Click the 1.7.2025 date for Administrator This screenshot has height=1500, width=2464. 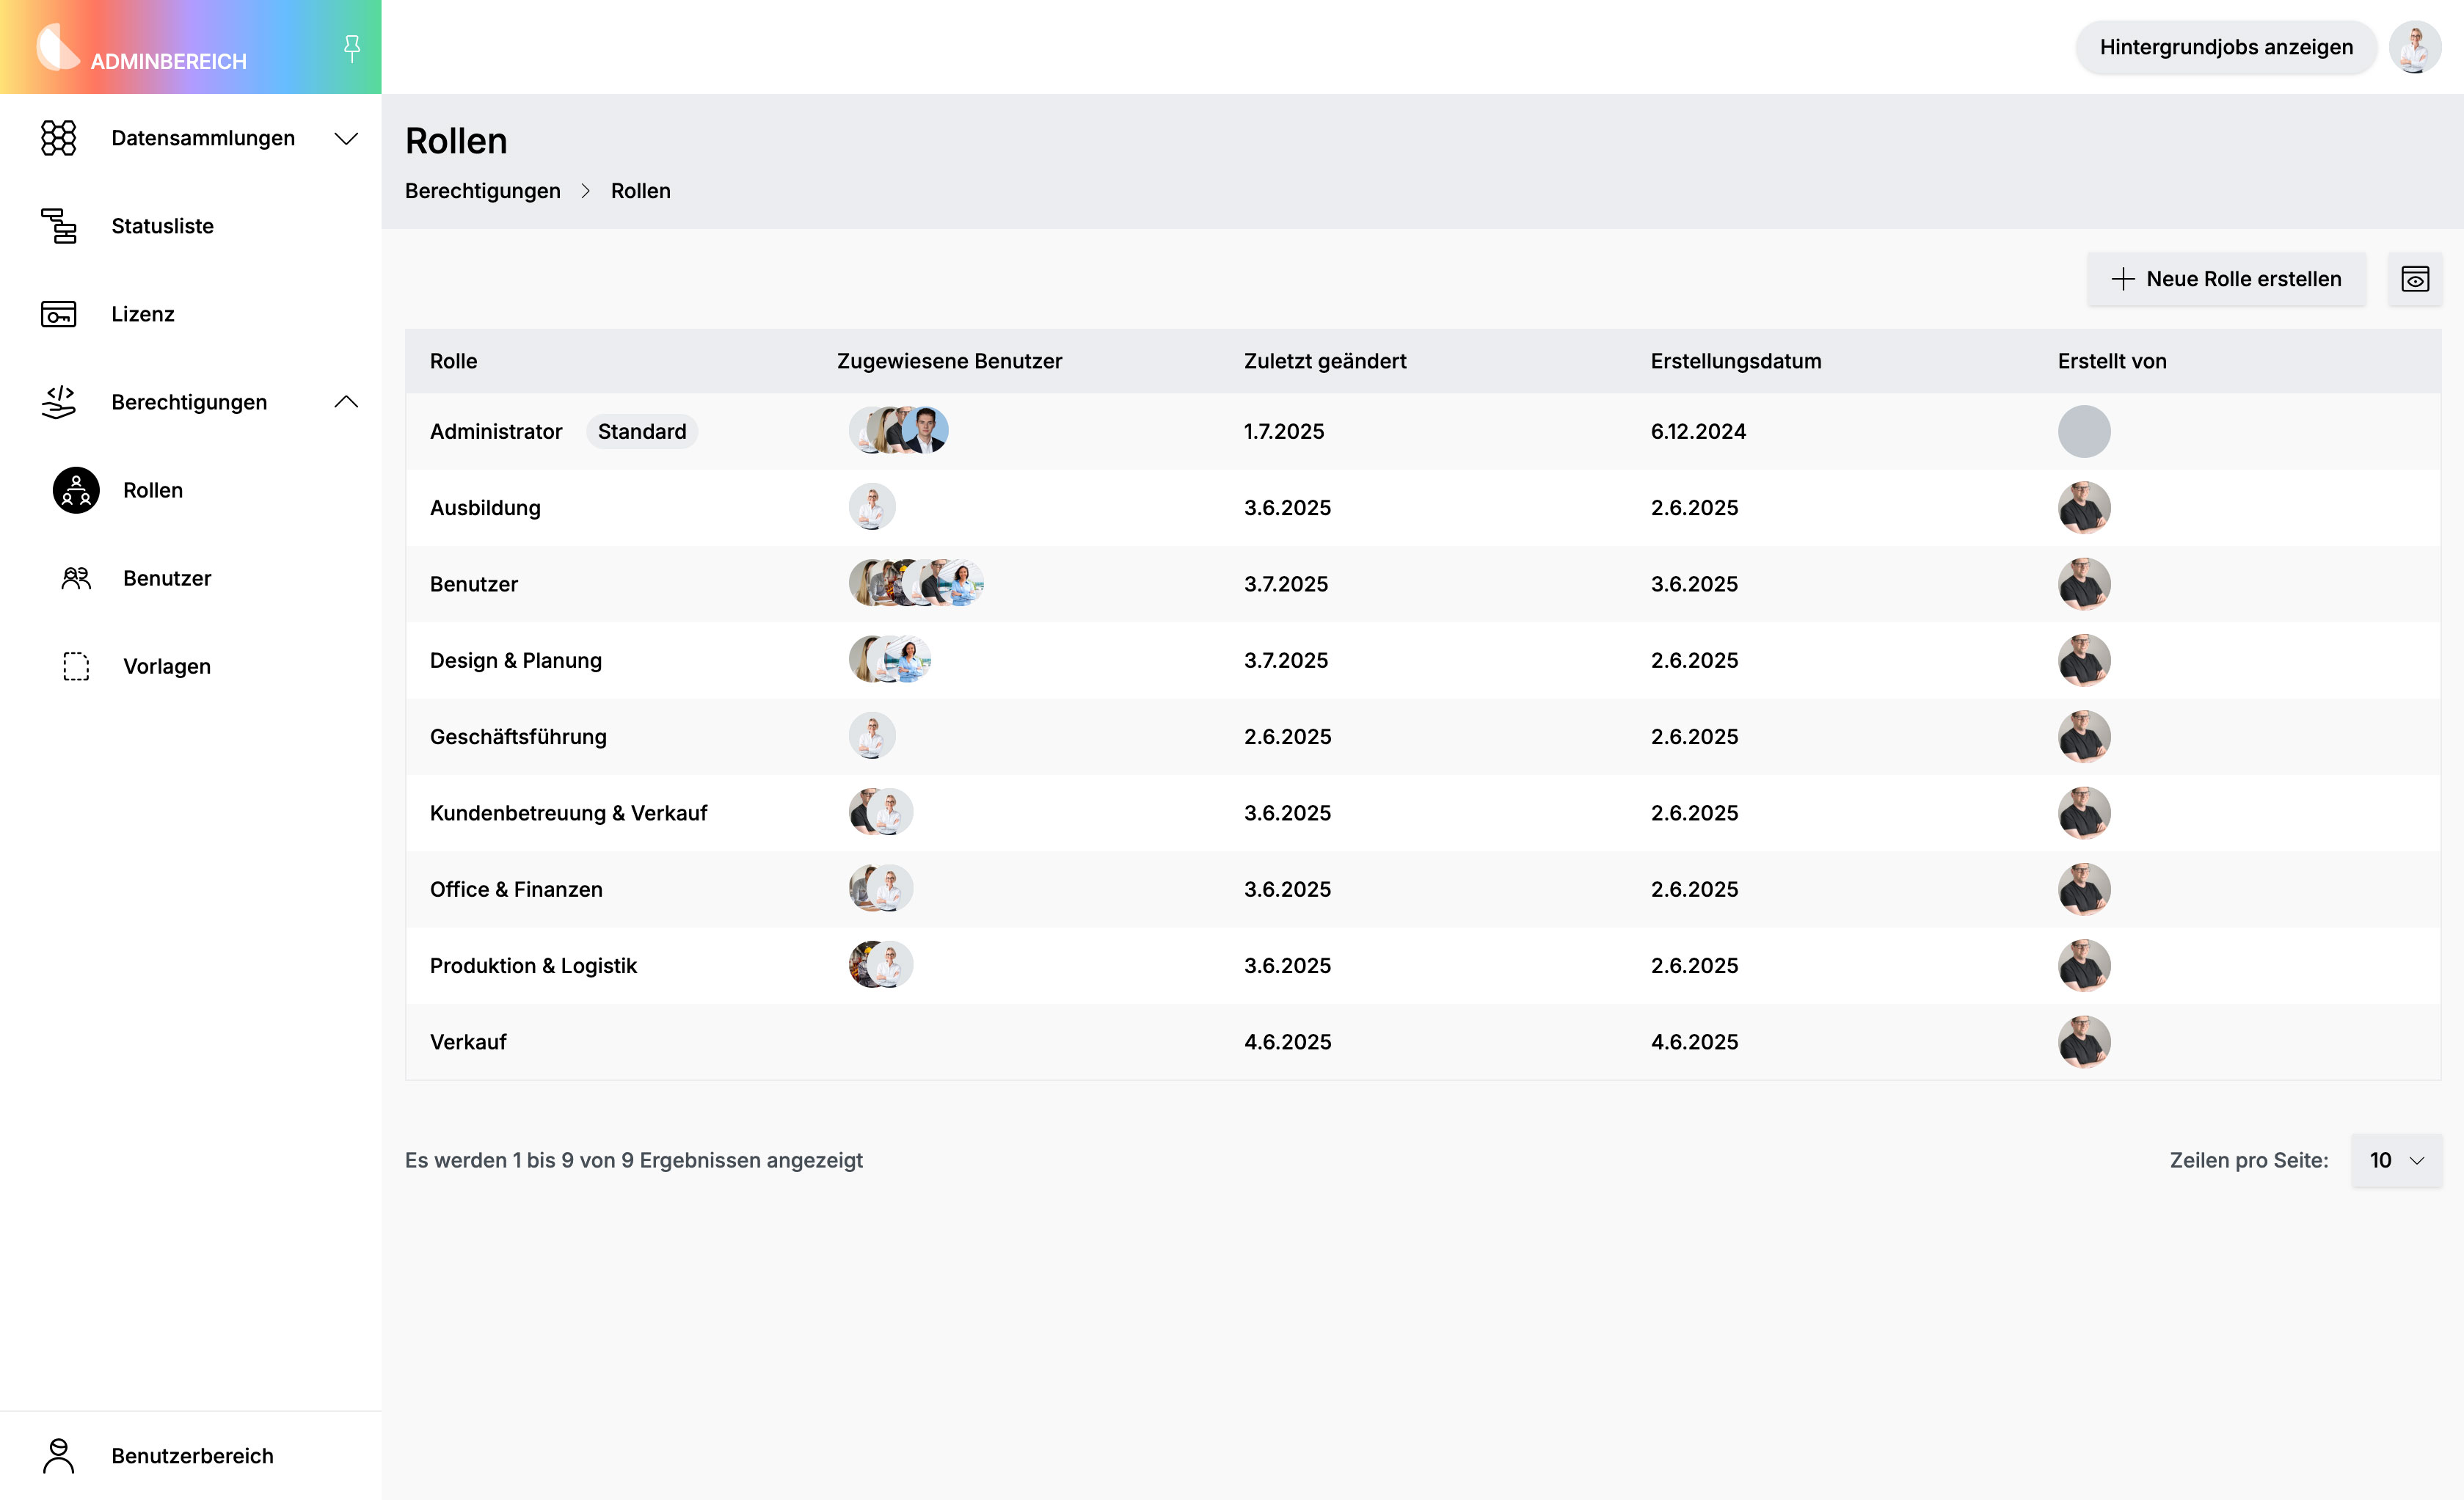pyautogui.click(x=1284, y=431)
